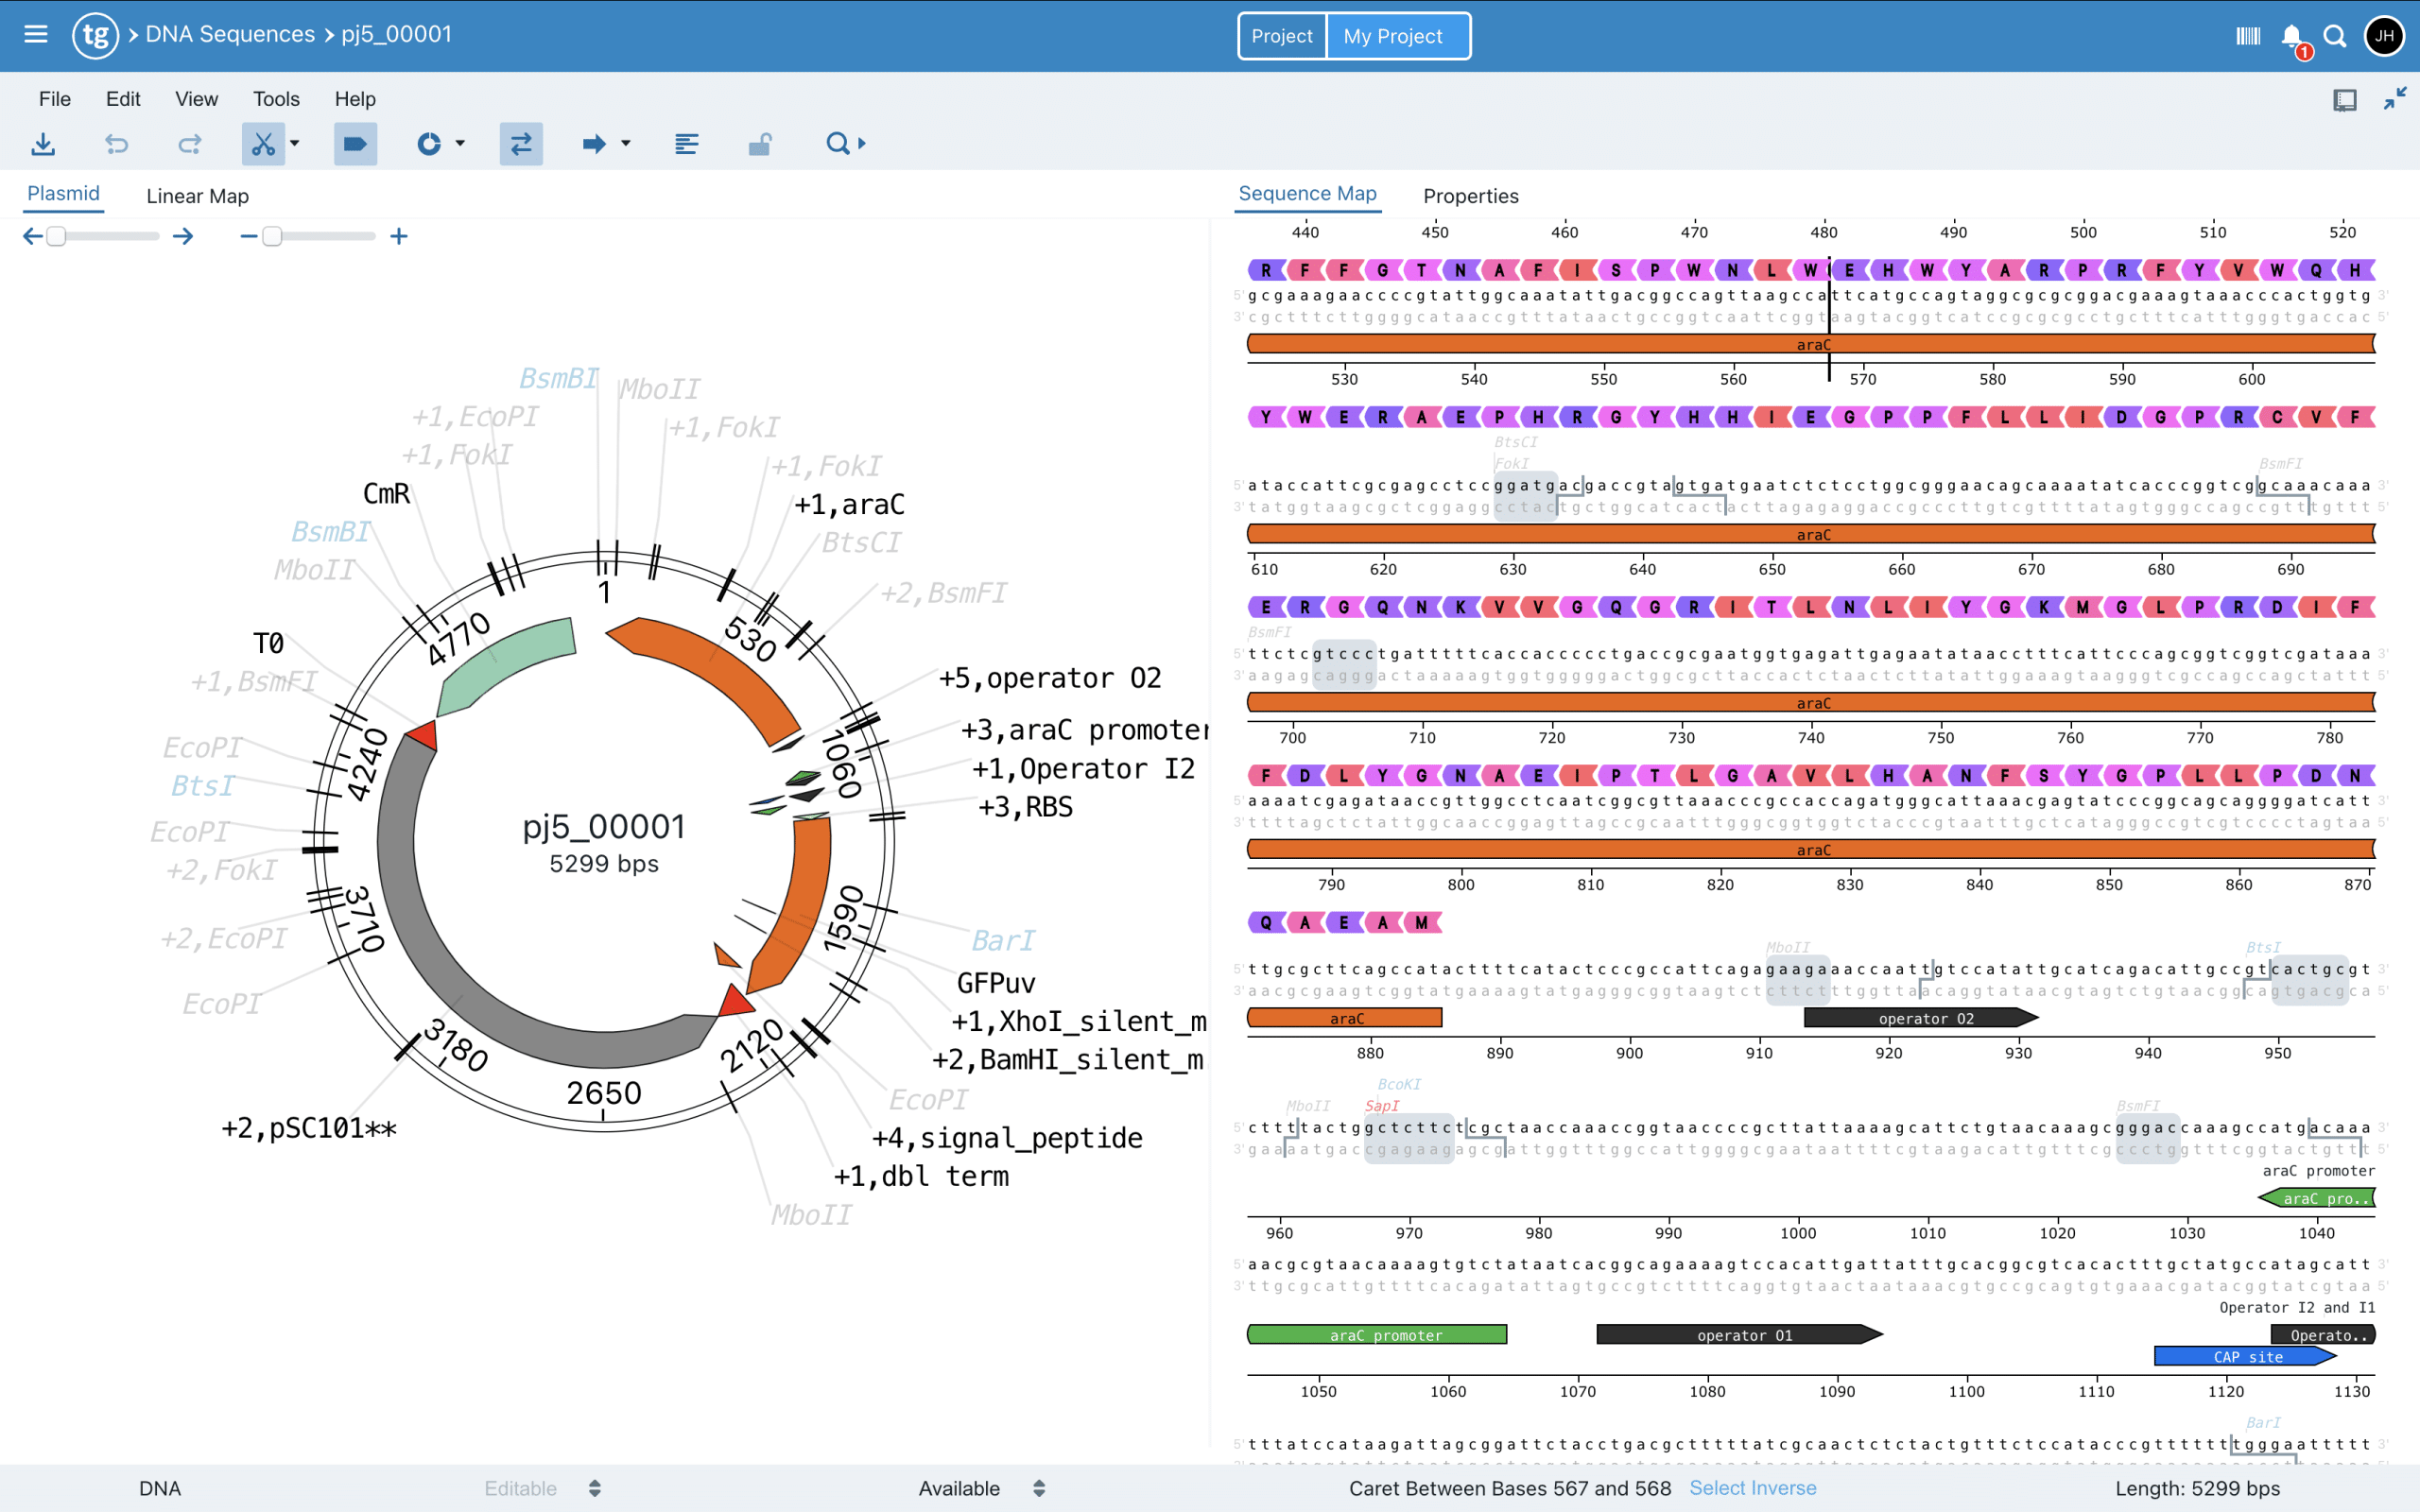Unlock sequence editing via the padlock icon
Image resolution: width=2420 pixels, height=1512 pixels.
pos(759,144)
